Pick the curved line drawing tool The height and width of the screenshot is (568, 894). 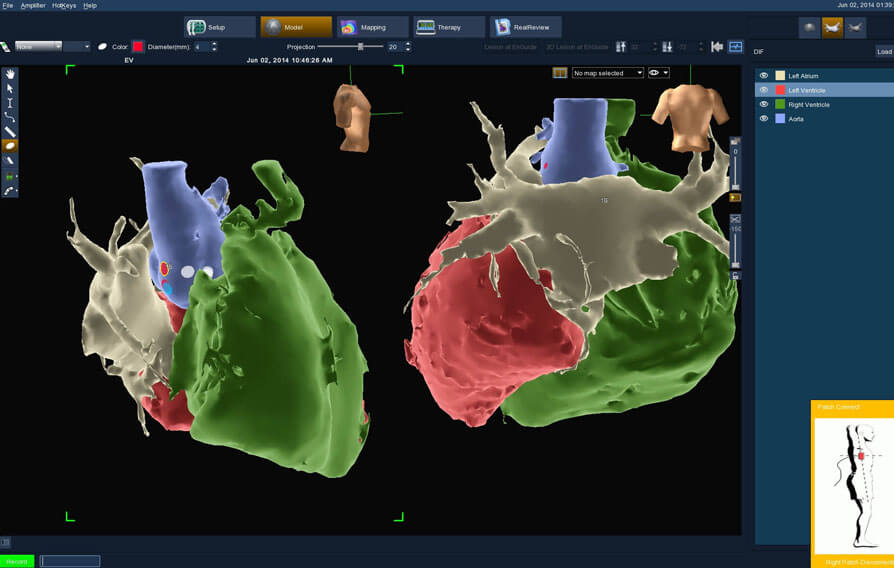(x=10, y=117)
